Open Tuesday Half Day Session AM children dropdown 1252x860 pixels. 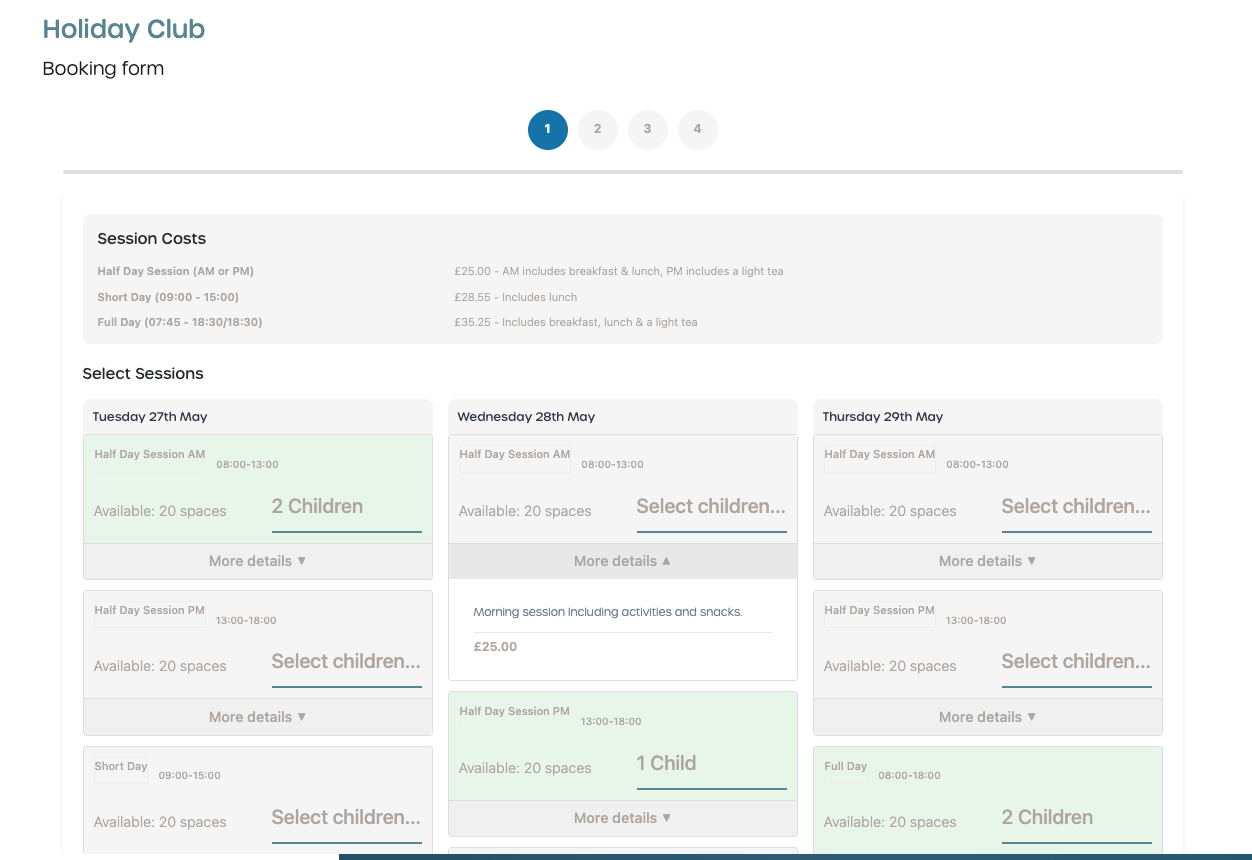pos(347,508)
